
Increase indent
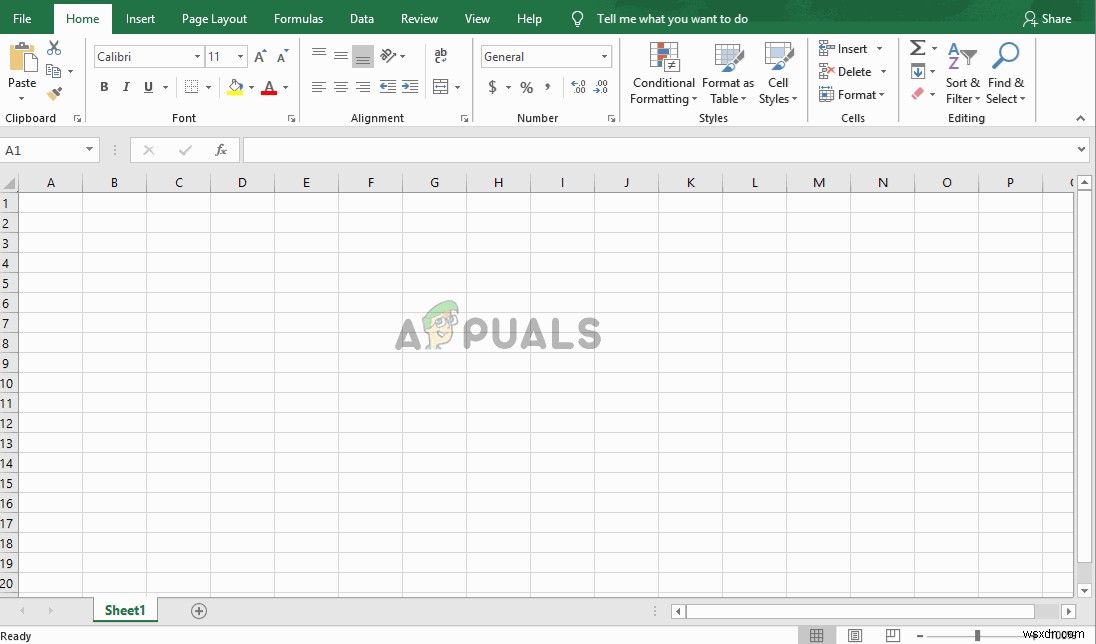[410, 87]
